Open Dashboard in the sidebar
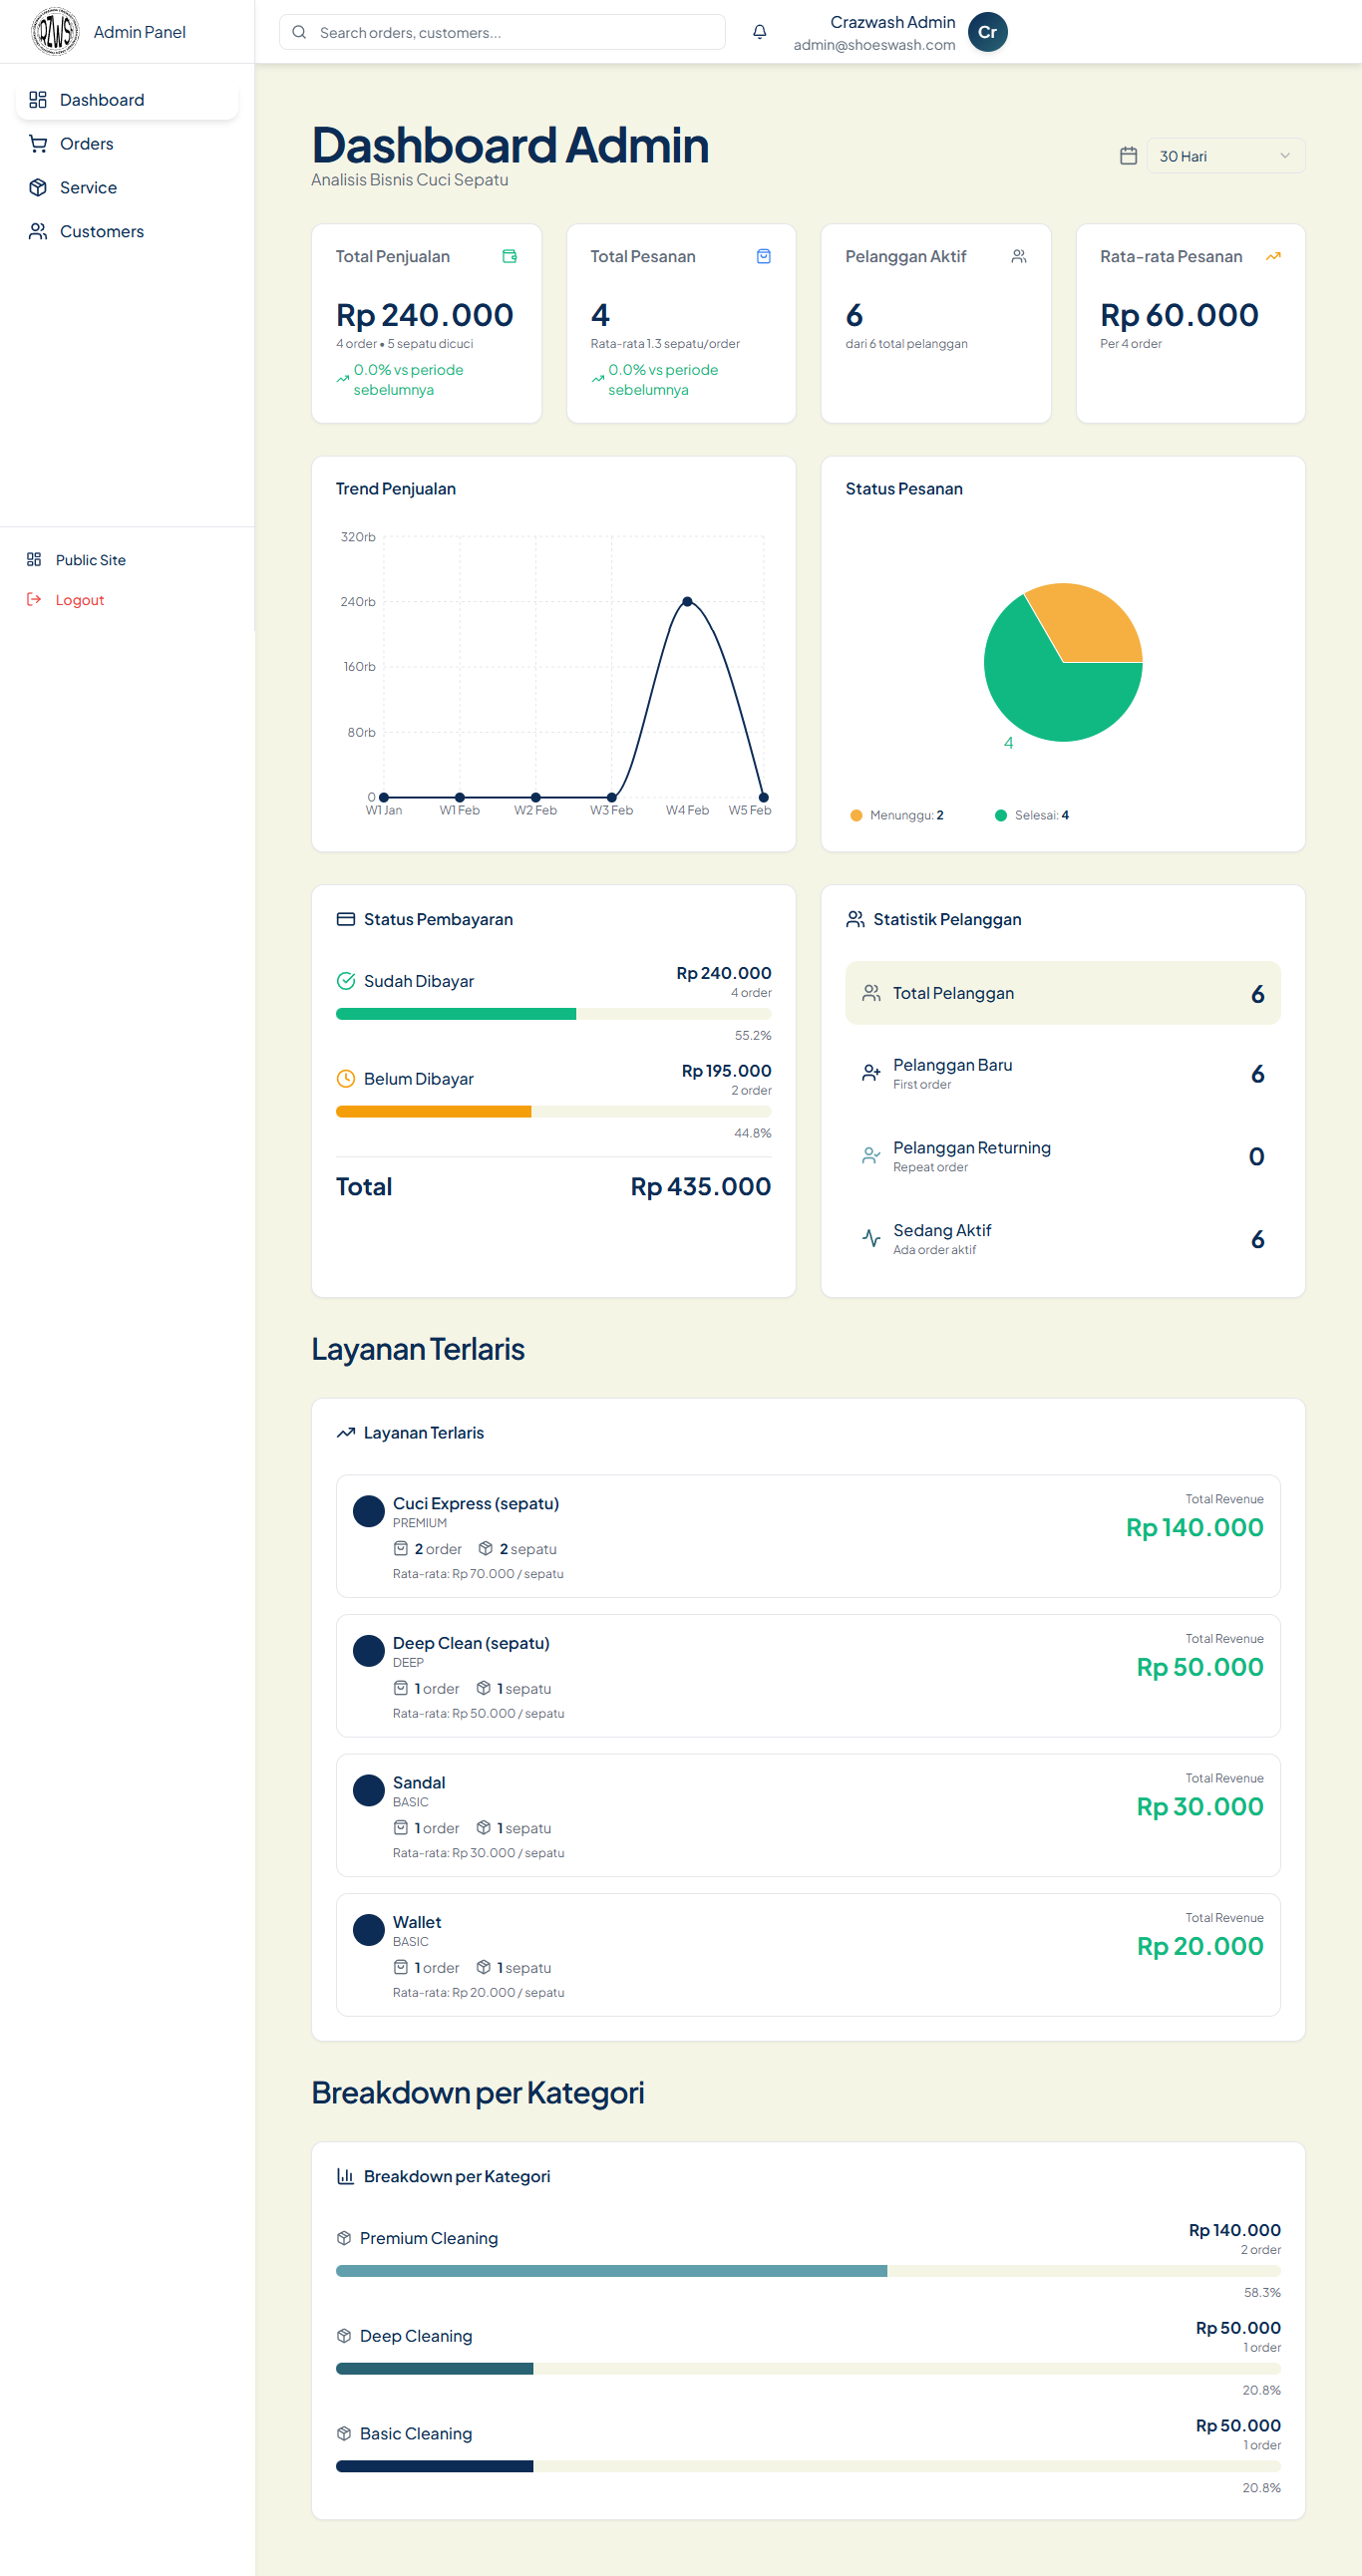Image resolution: width=1362 pixels, height=2576 pixels. [x=127, y=100]
